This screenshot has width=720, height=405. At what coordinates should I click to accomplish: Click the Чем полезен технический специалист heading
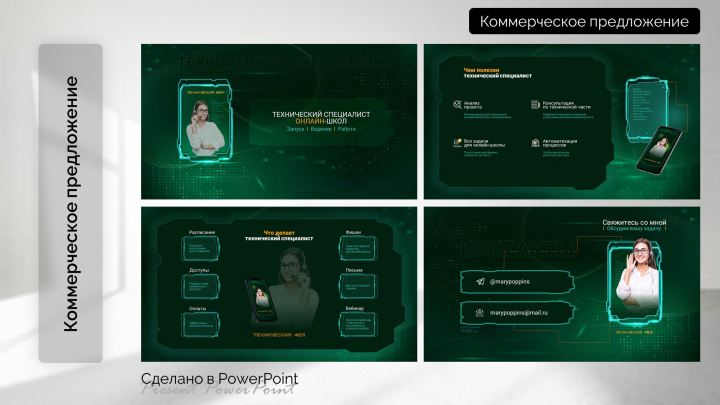497,73
